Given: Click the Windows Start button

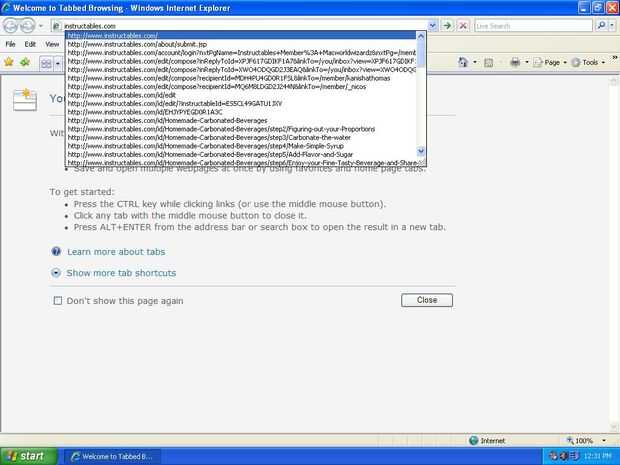Looking at the screenshot, I should pyautogui.click(x=28, y=456).
